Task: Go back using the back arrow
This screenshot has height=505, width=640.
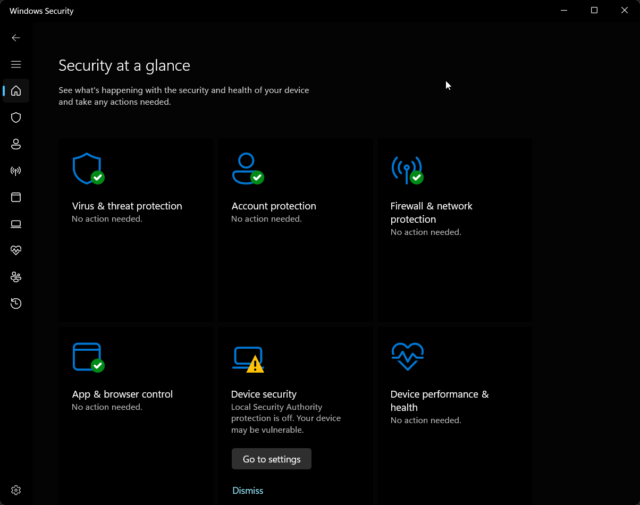Action: pos(16,38)
